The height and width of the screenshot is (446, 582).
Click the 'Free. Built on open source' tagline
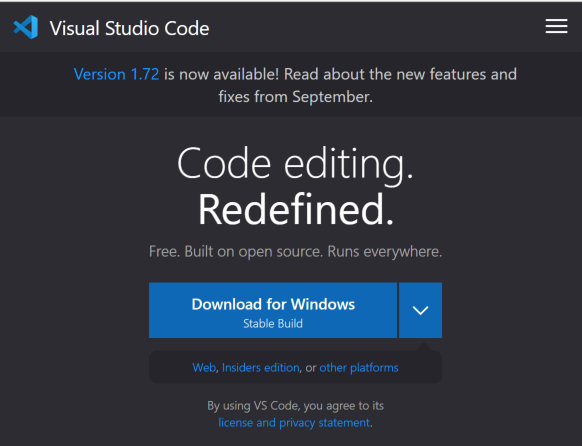(295, 252)
